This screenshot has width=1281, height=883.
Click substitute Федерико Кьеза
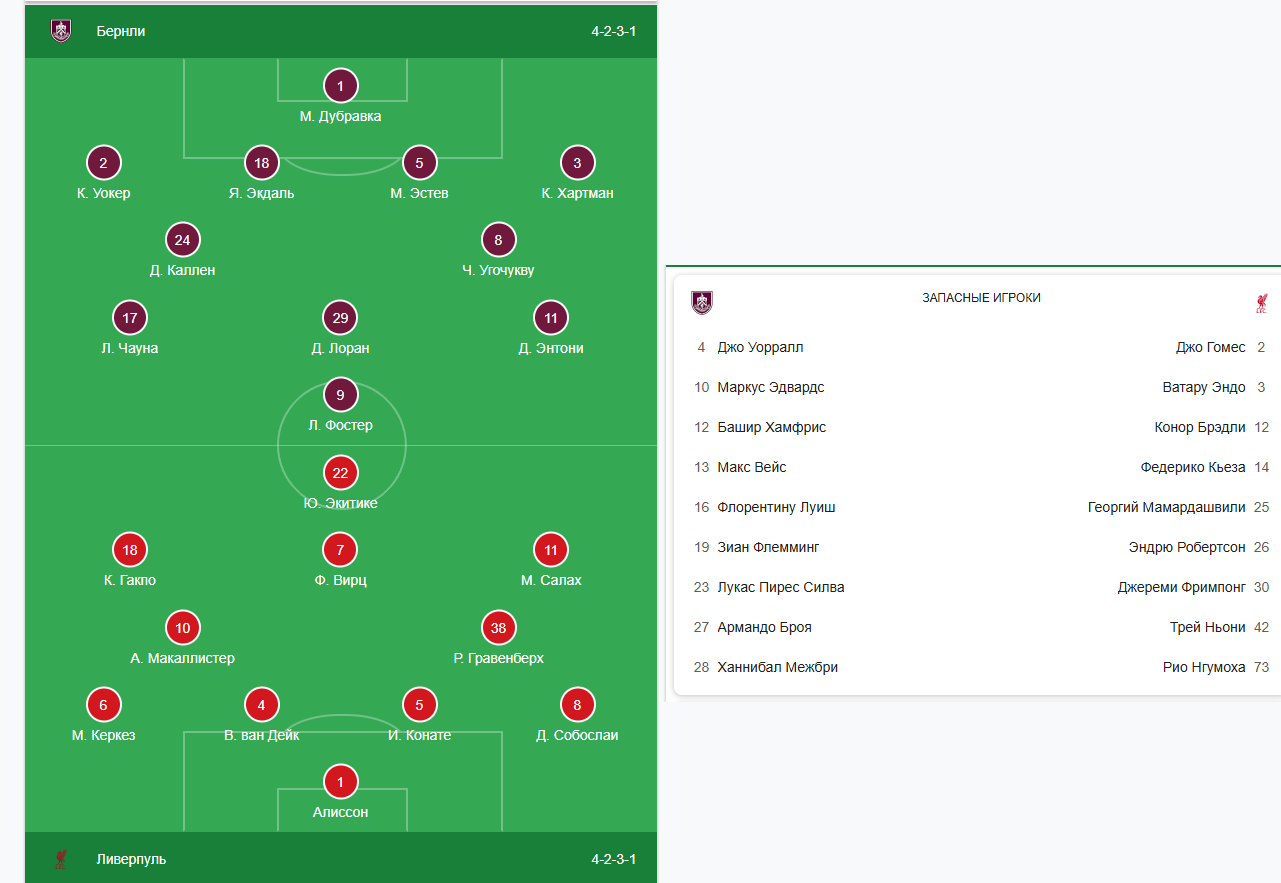click(1192, 467)
